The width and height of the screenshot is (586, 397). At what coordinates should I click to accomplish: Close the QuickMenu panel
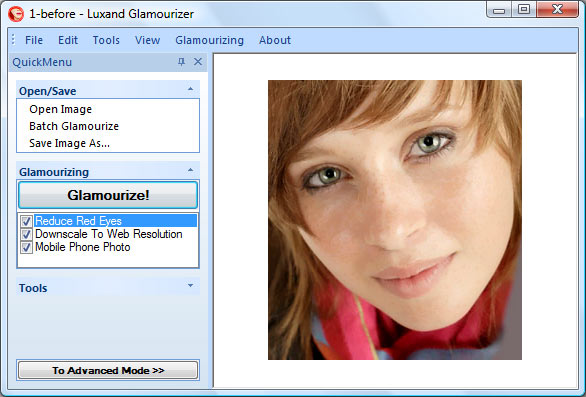(198, 62)
